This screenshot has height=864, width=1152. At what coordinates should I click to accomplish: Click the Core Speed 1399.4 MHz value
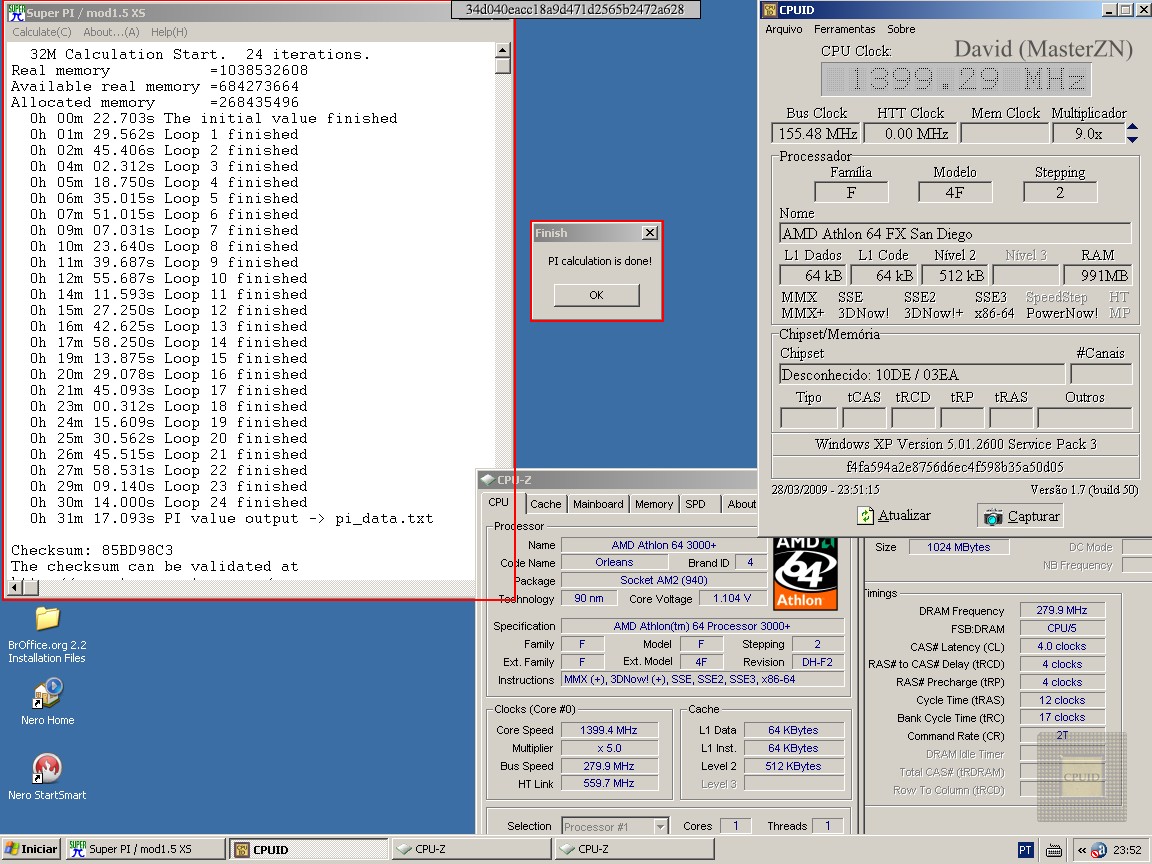click(x=609, y=730)
